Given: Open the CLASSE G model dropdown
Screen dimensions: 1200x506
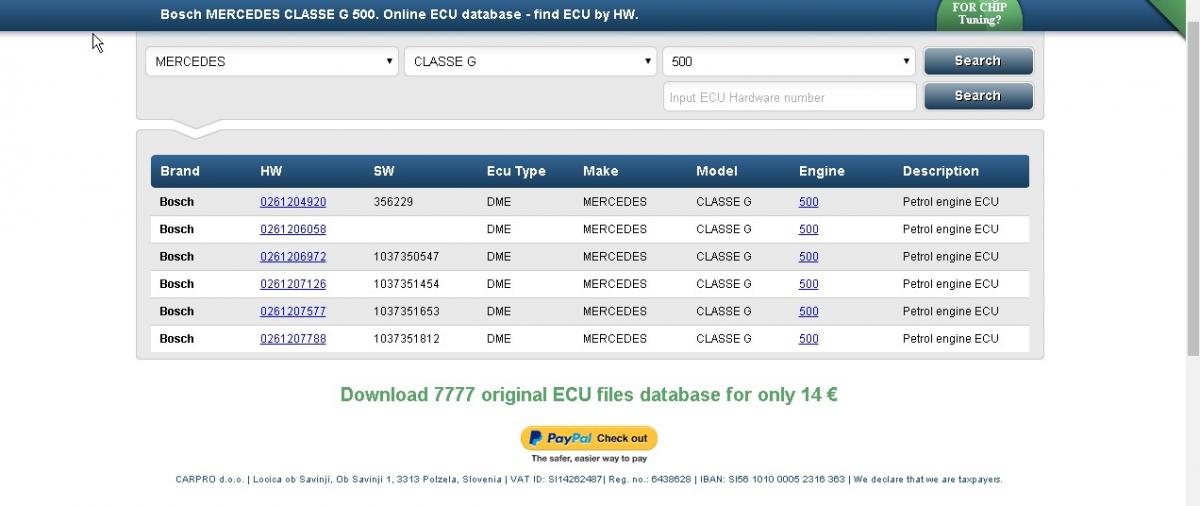Looking at the screenshot, I should point(530,61).
